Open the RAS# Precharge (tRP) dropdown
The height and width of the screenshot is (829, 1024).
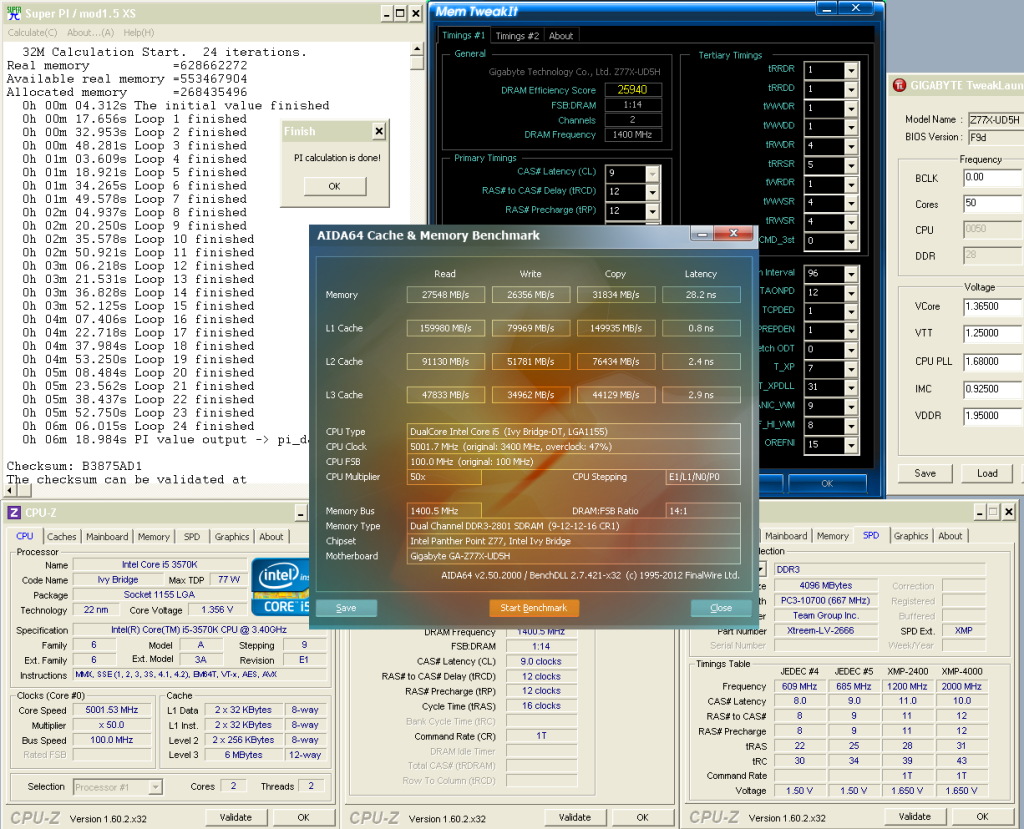click(651, 211)
